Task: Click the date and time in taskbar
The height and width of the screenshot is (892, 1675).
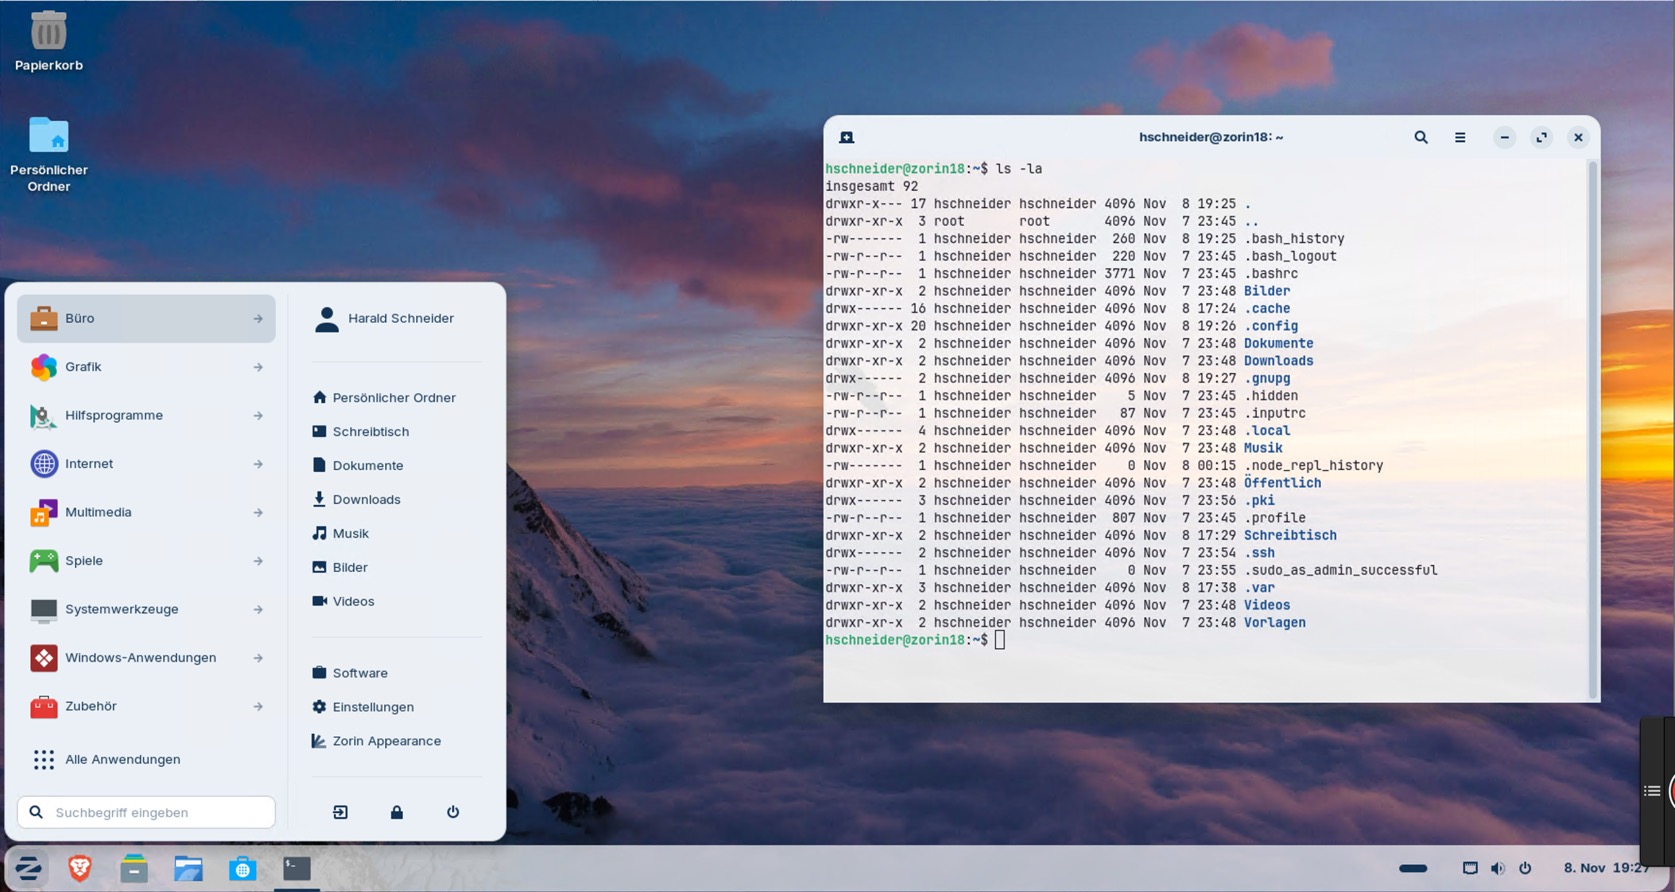Action: [1607, 868]
